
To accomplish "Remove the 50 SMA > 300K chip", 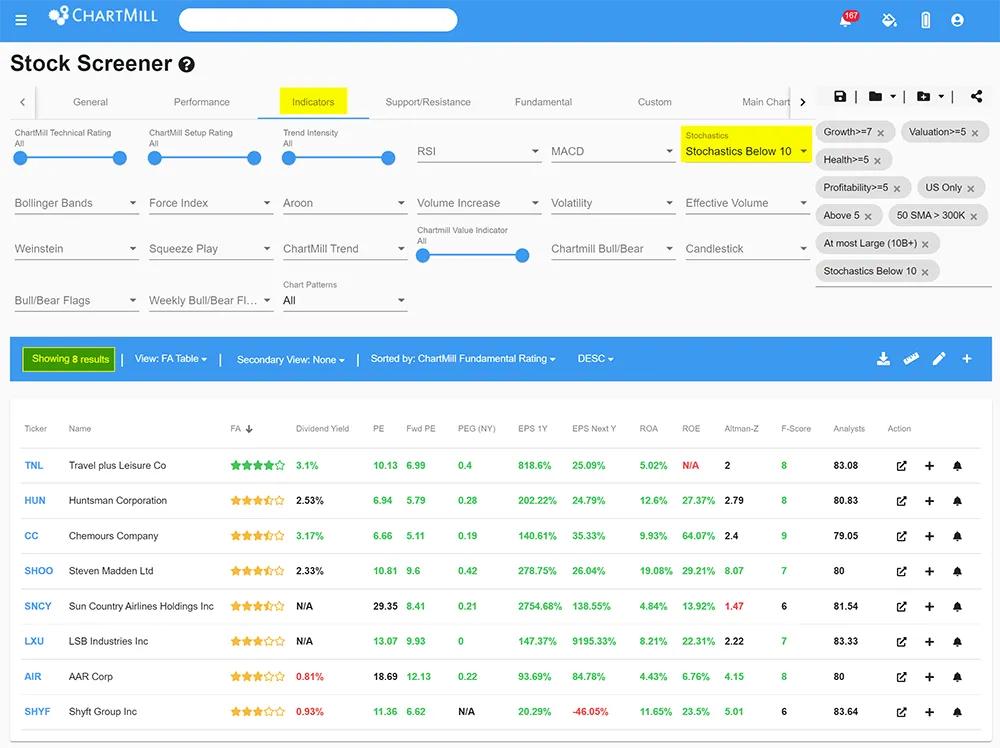I will 973,217.
